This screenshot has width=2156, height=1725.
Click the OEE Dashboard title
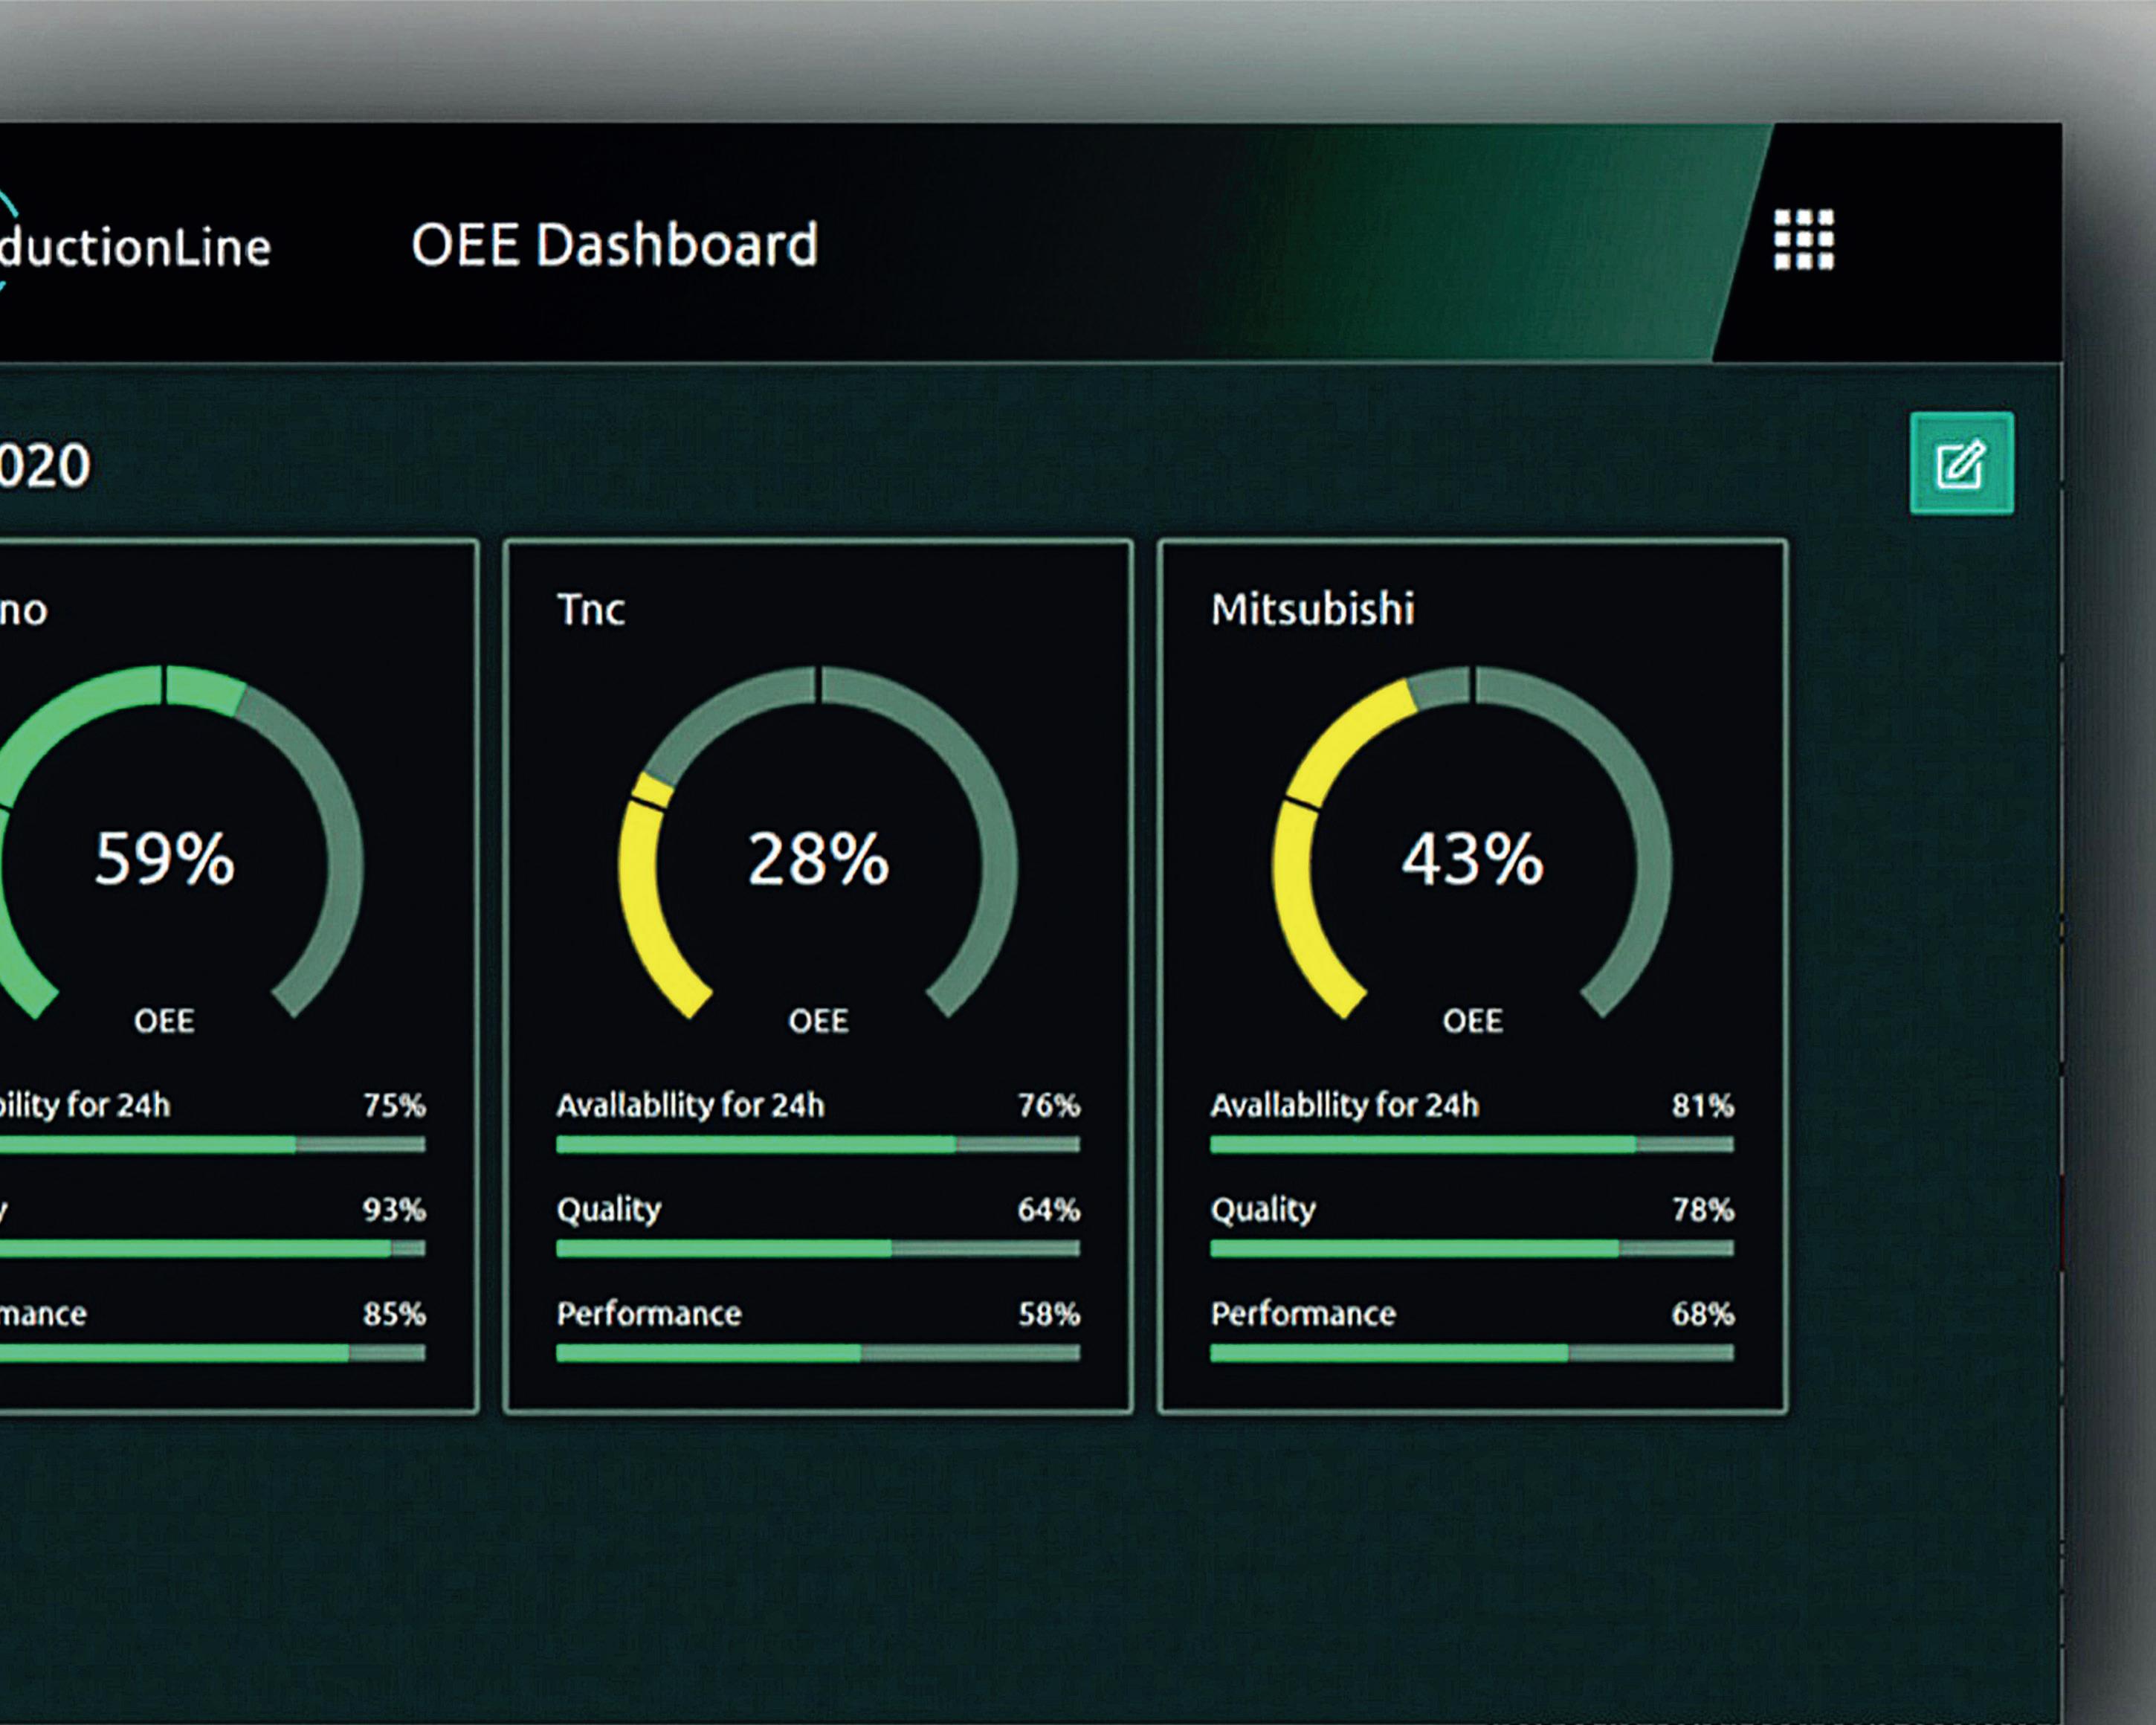coord(614,246)
